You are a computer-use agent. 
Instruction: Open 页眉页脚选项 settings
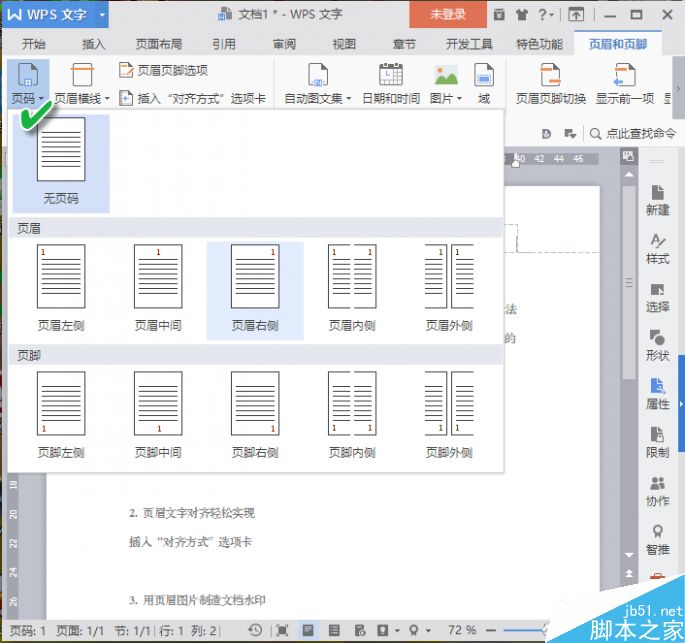pyautogui.click(x=163, y=70)
